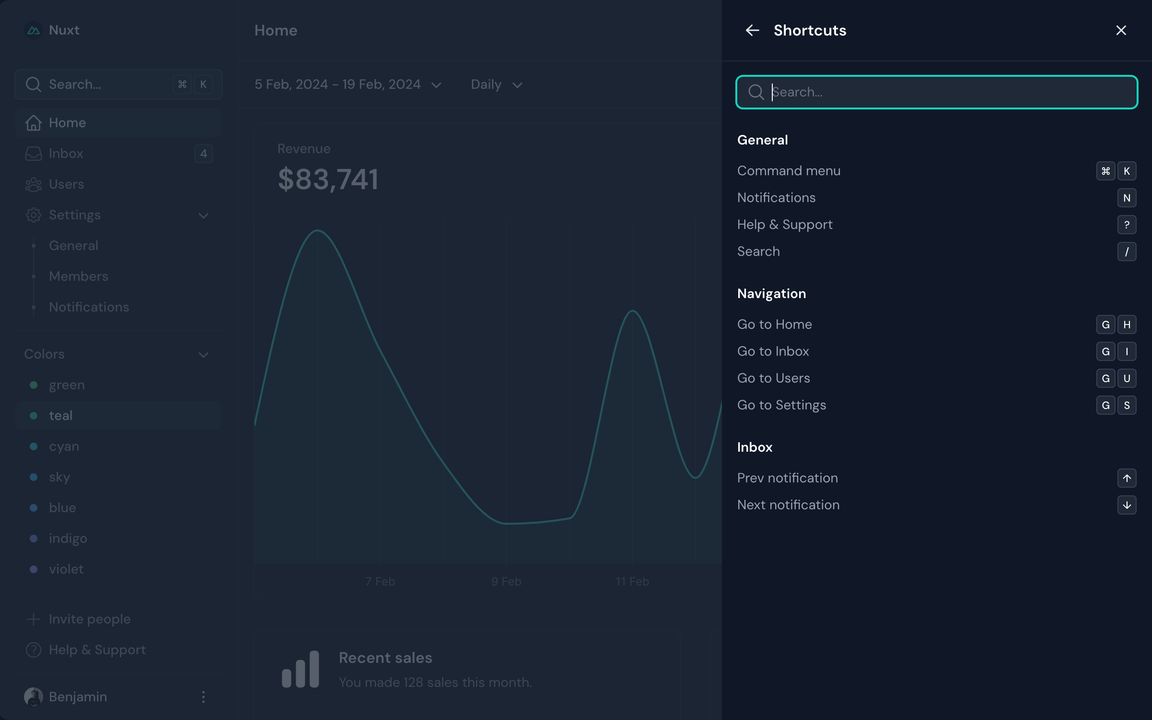Click the Users icon in sidebar
This screenshot has width=1152, height=720.
coord(33,184)
